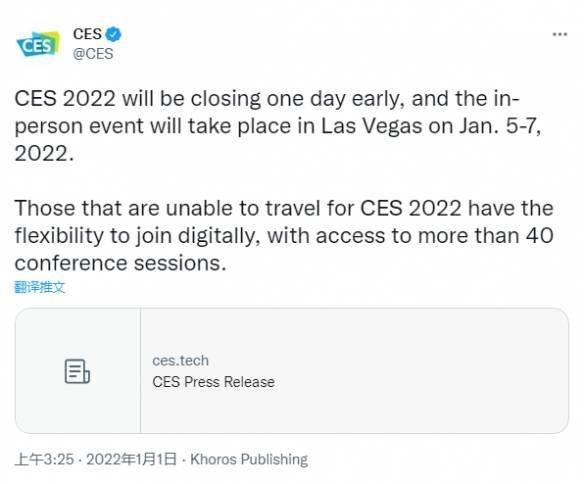Screen dimensions: 584x484
Task: Click the lone "2022." line of tweet
Action: point(44,153)
